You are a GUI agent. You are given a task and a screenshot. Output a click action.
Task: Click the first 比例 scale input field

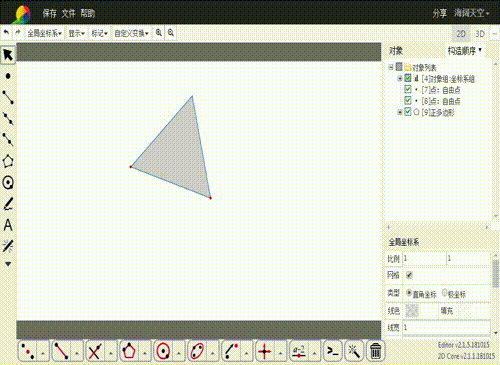pyautogui.click(x=424, y=259)
